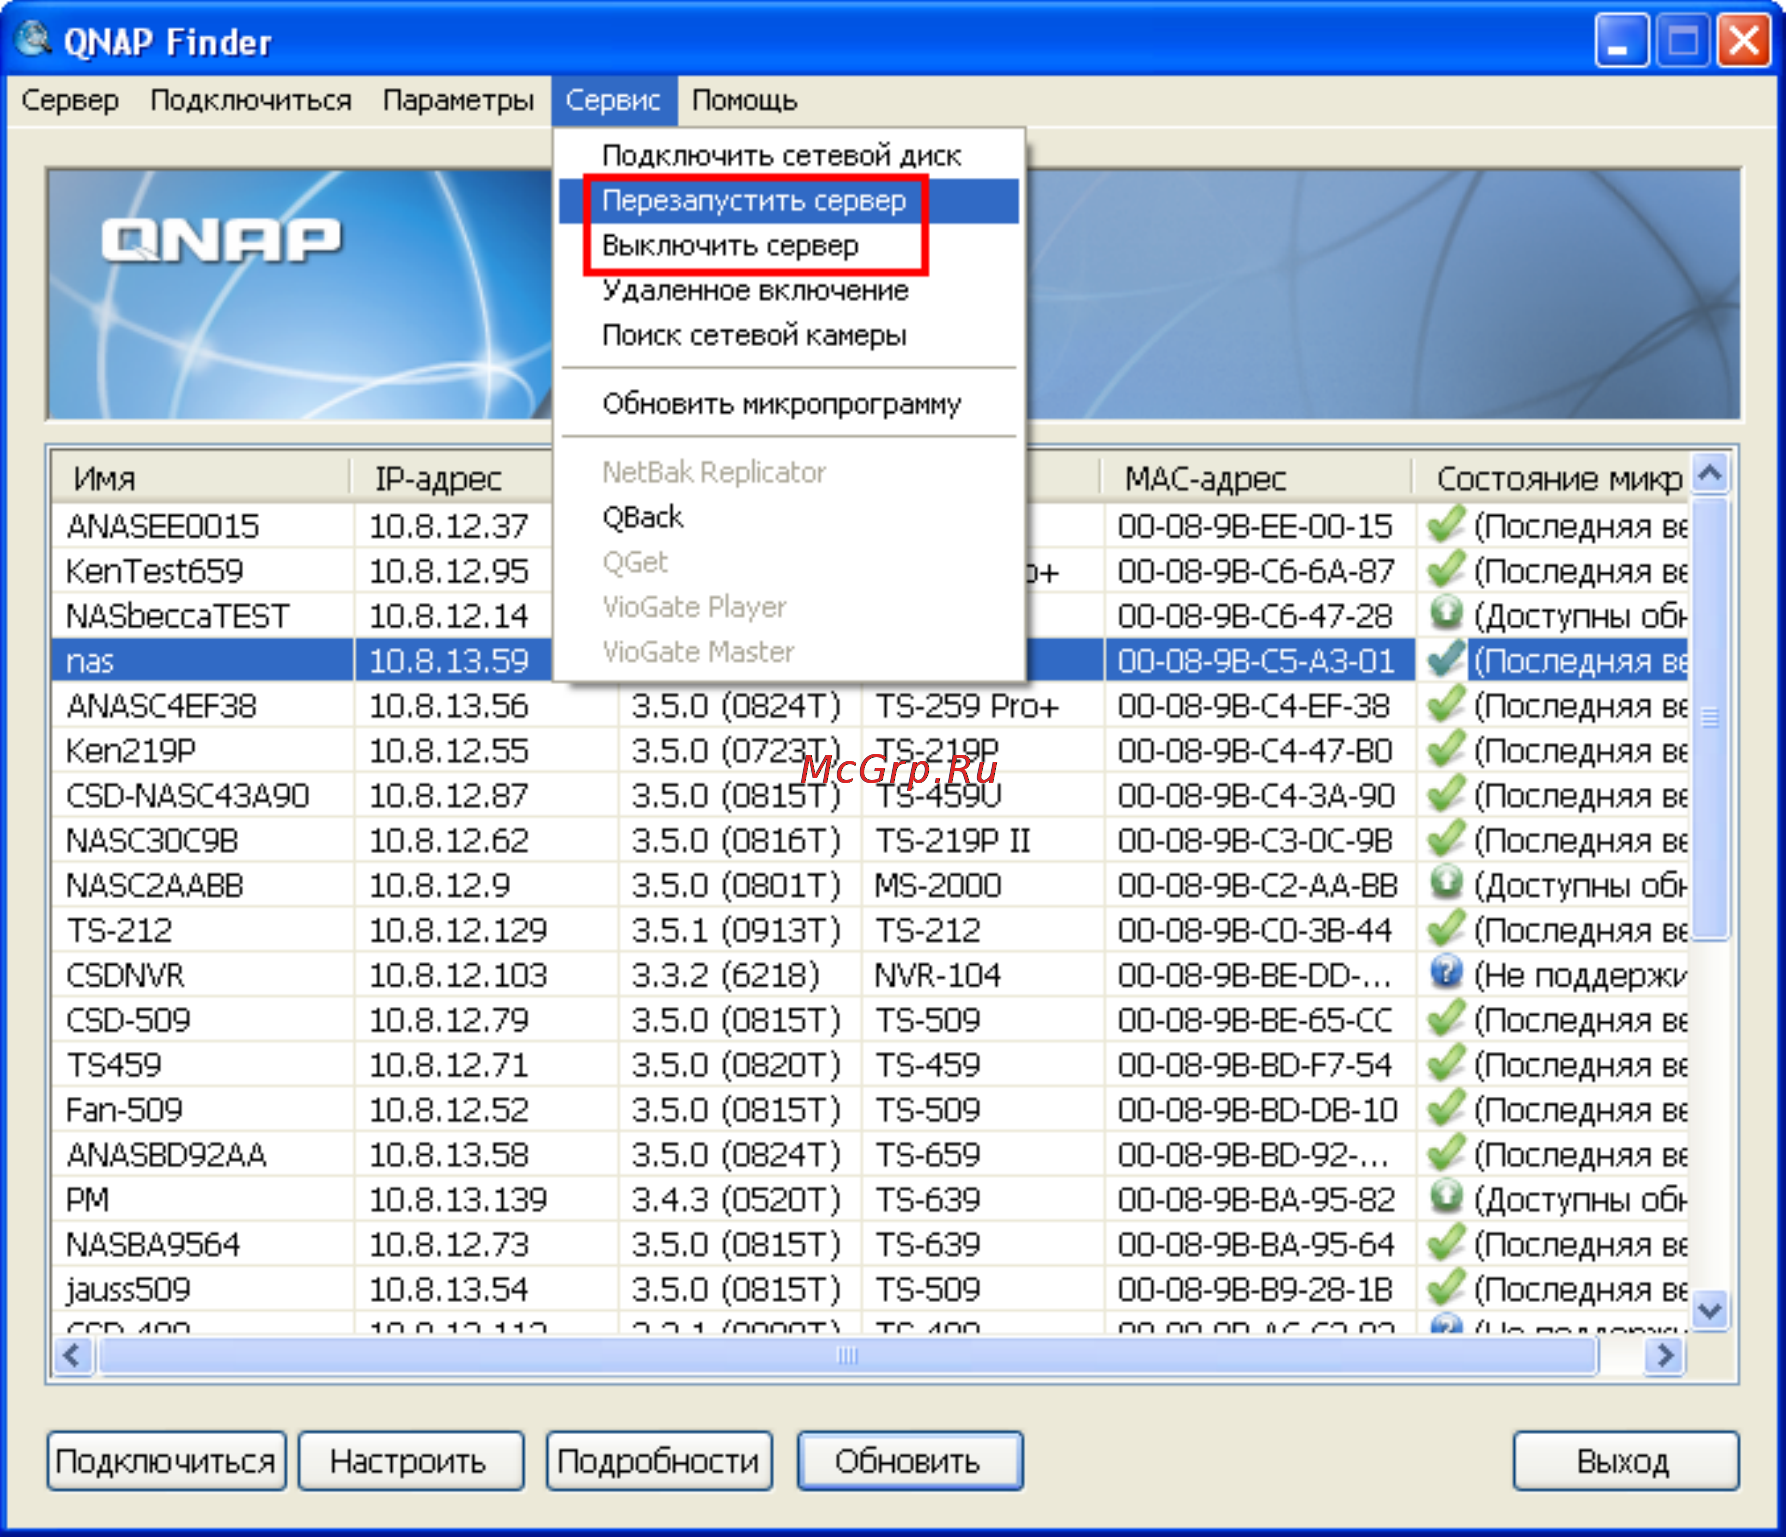Open the Подключиться menu
Viewport: 1786px width, 1537px height.
click(x=251, y=100)
